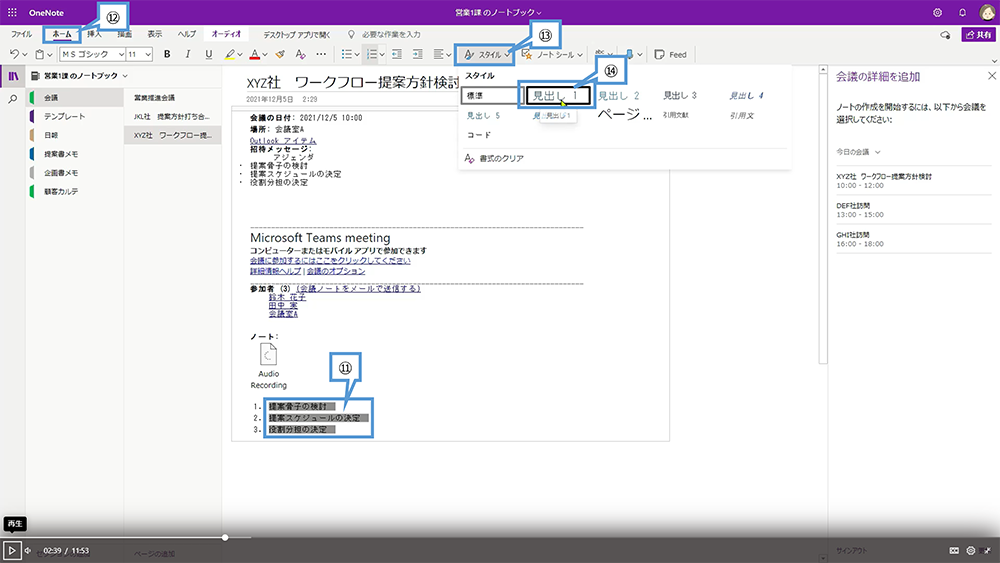Click Clear Formatting icon in the ribbon

[300, 54]
